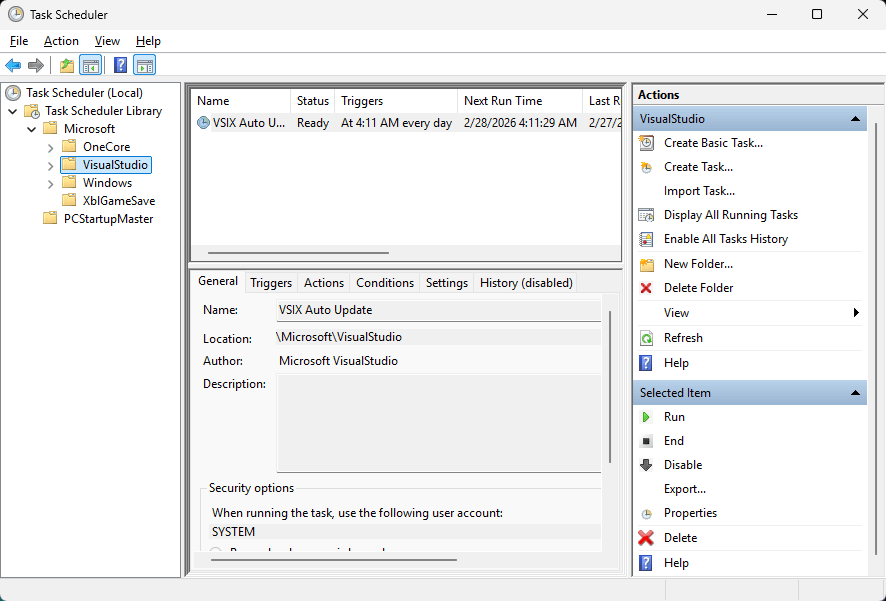This screenshot has height=601, width=886.
Task: Expand the Windows folder node
Action: click(50, 183)
